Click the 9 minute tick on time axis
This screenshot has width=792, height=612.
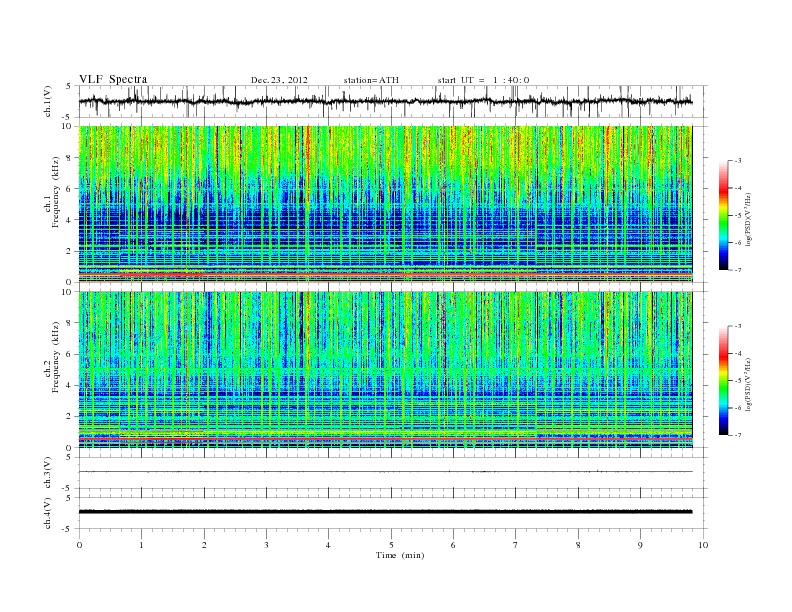tap(640, 545)
